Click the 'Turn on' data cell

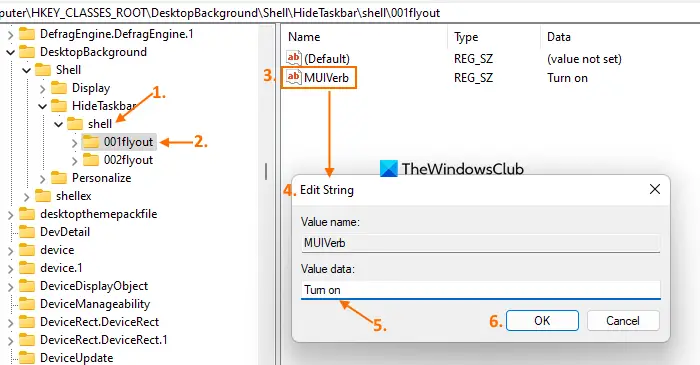coord(567,78)
